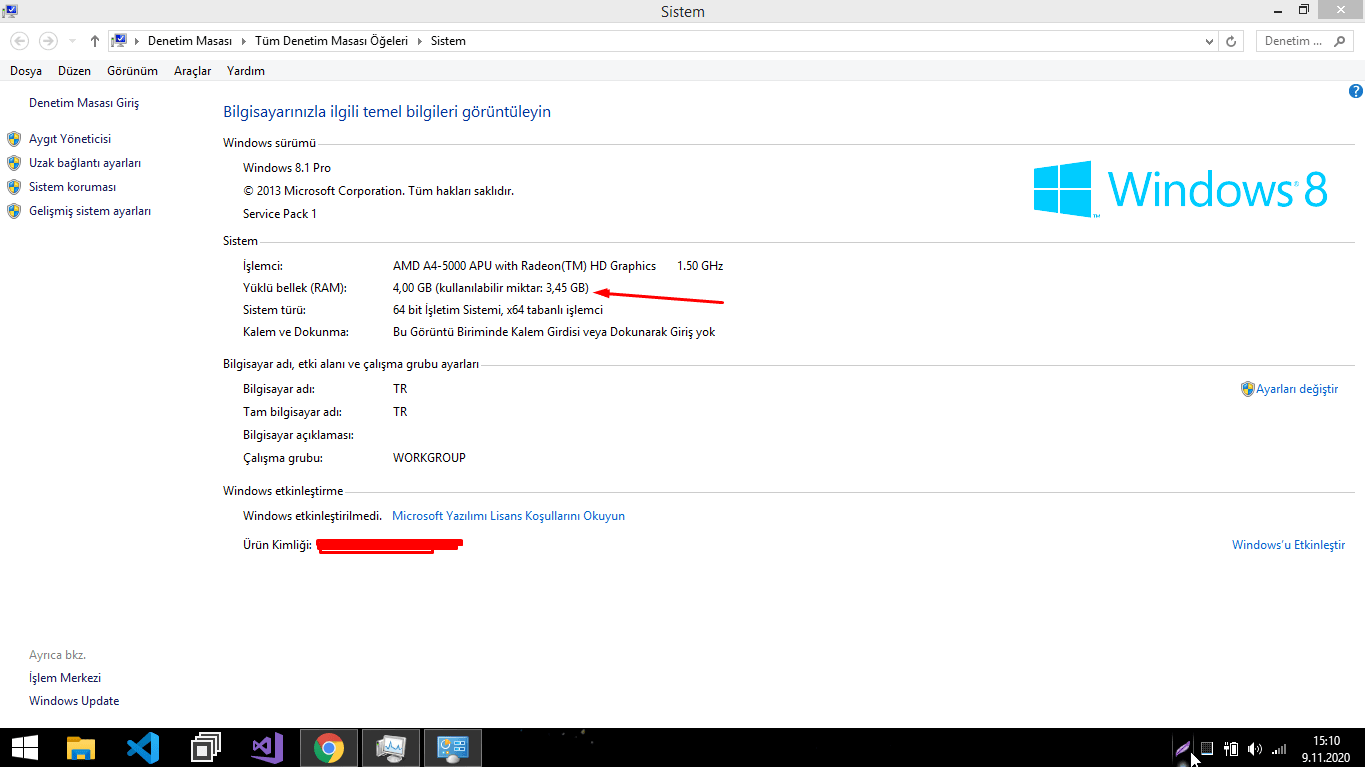Screen dimensions: 1365x767
Task: Open the Start menu Windows logo
Action: click(25, 747)
